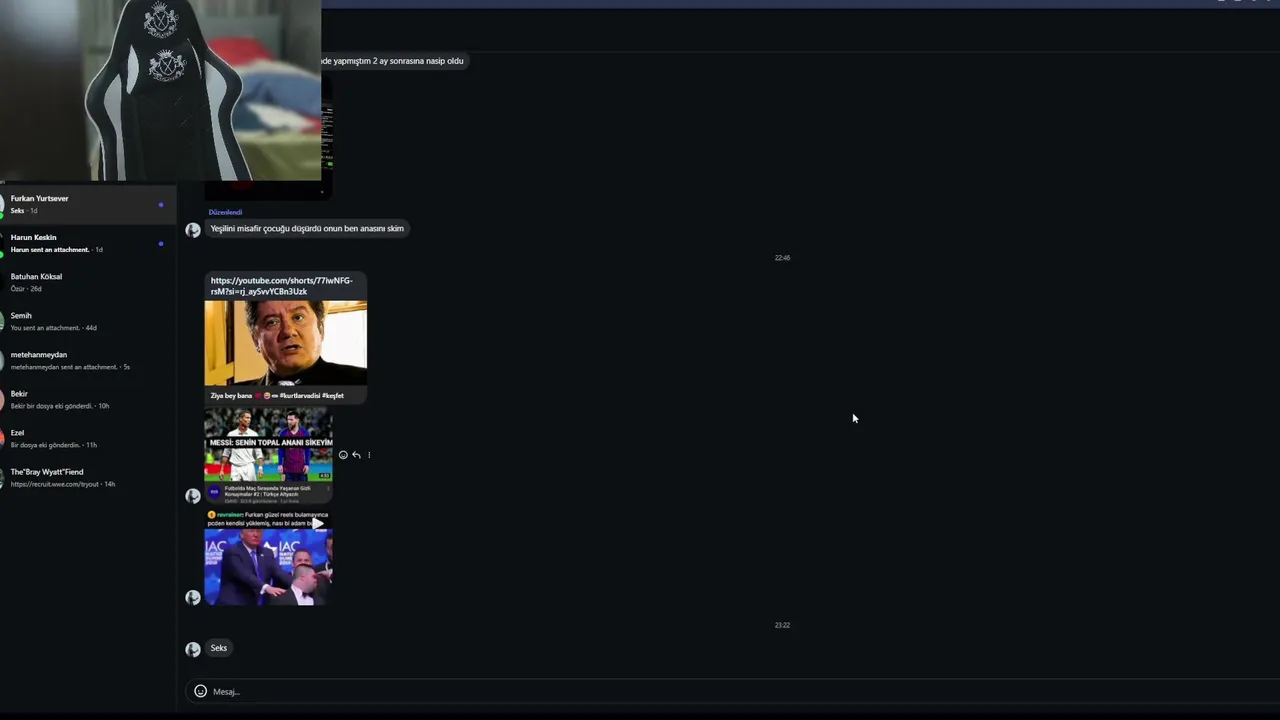Image resolution: width=1280 pixels, height=720 pixels.
Task: Click the 23:22 timestamp
Action: pyautogui.click(x=782, y=625)
